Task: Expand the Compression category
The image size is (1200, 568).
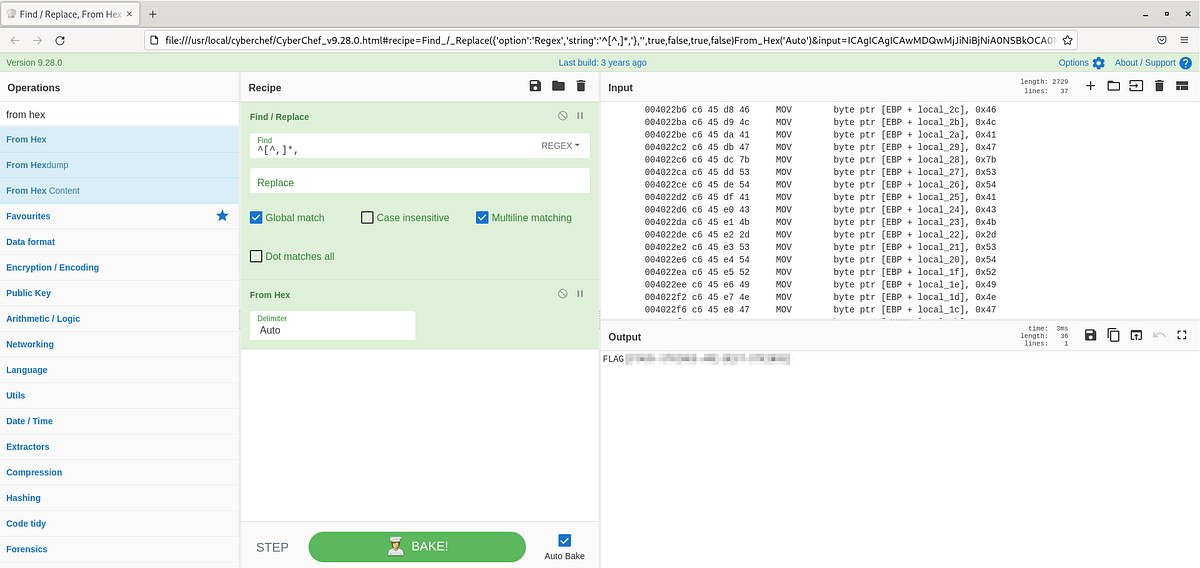Action: 120,472
